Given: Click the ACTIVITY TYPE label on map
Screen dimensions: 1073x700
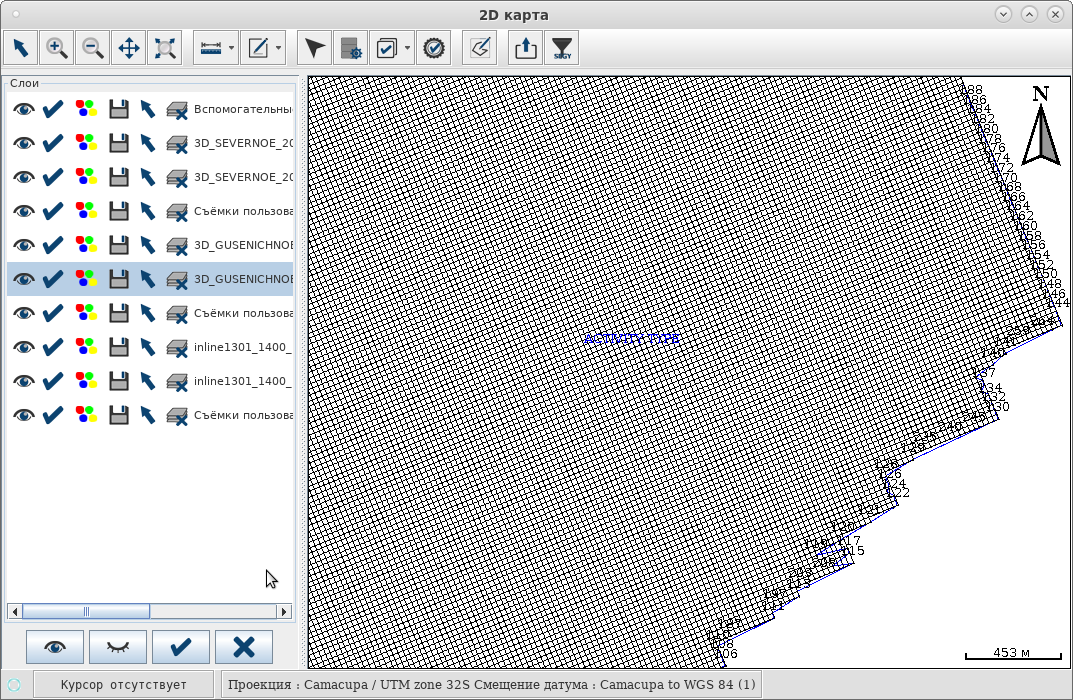Looking at the screenshot, I should 631,339.
